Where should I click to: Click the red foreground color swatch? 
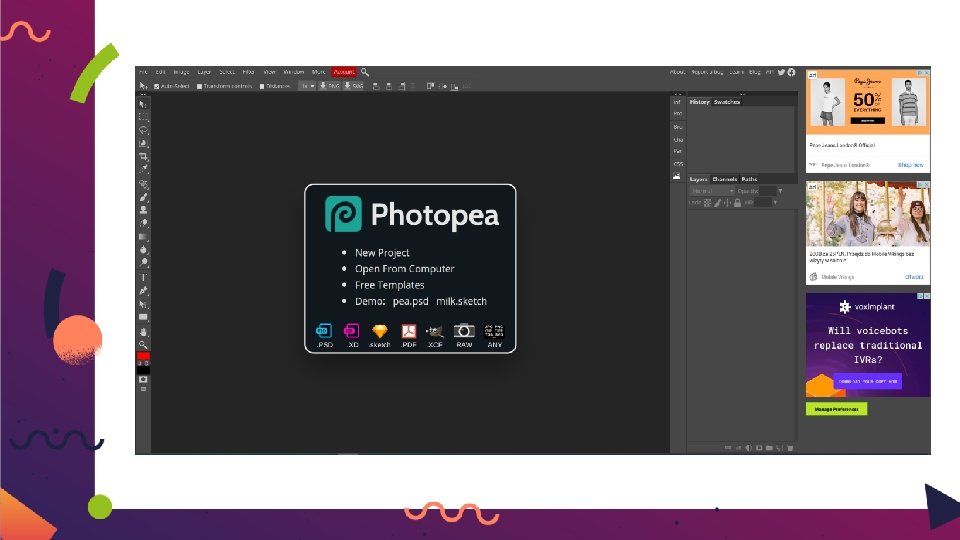pyautogui.click(x=143, y=356)
